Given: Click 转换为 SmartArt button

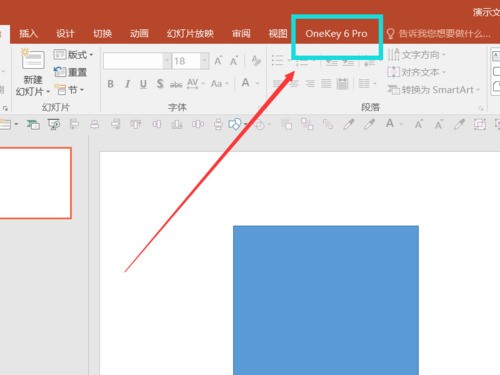Looking at the screenshot, I should 434,90.
